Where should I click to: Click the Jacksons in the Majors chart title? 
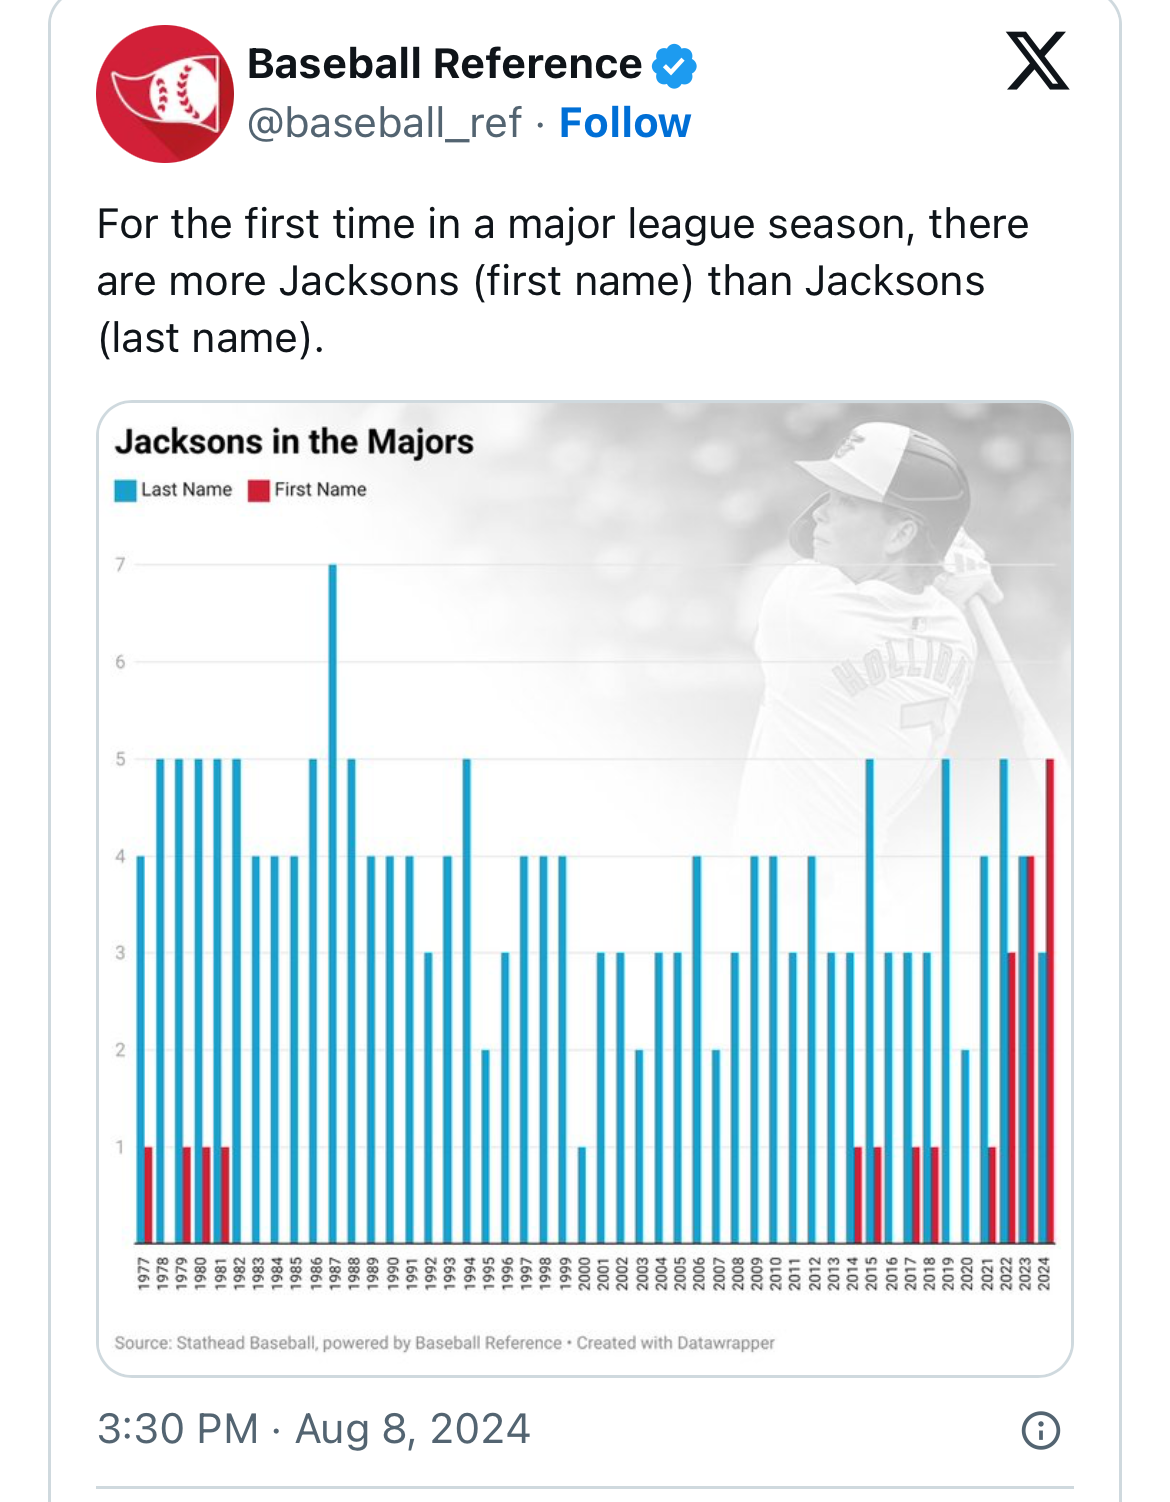coord(294,441)
